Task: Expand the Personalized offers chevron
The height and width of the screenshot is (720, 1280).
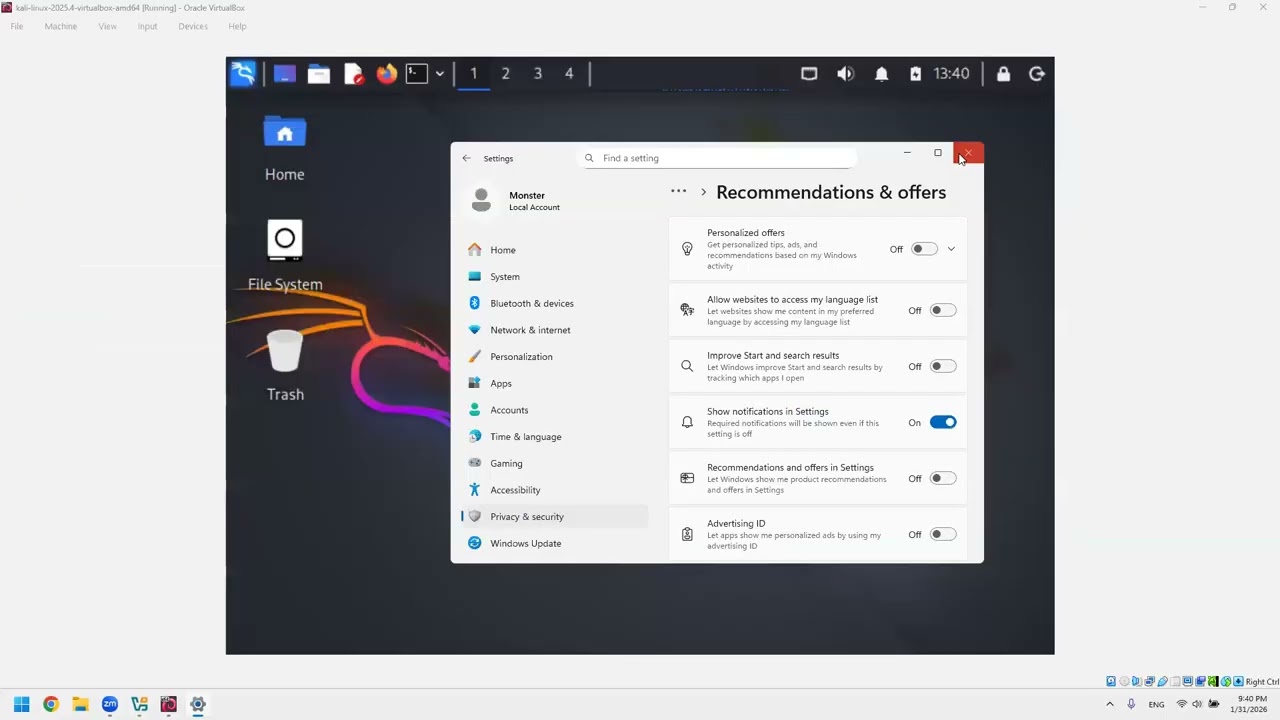Action: tap(951, 249)
